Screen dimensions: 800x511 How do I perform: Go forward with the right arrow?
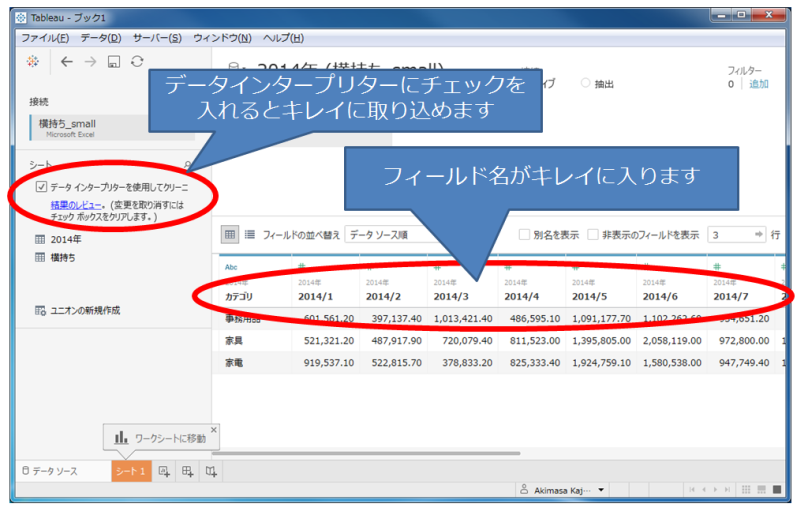click(x=90, y=62)
